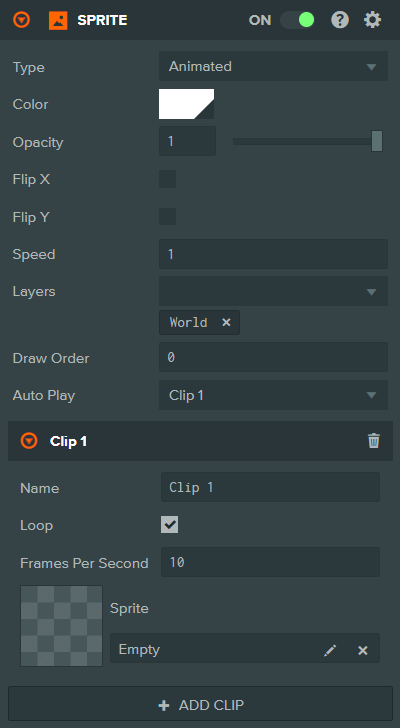
Task: Click the Add Clip button
Action: coord(200,705)
